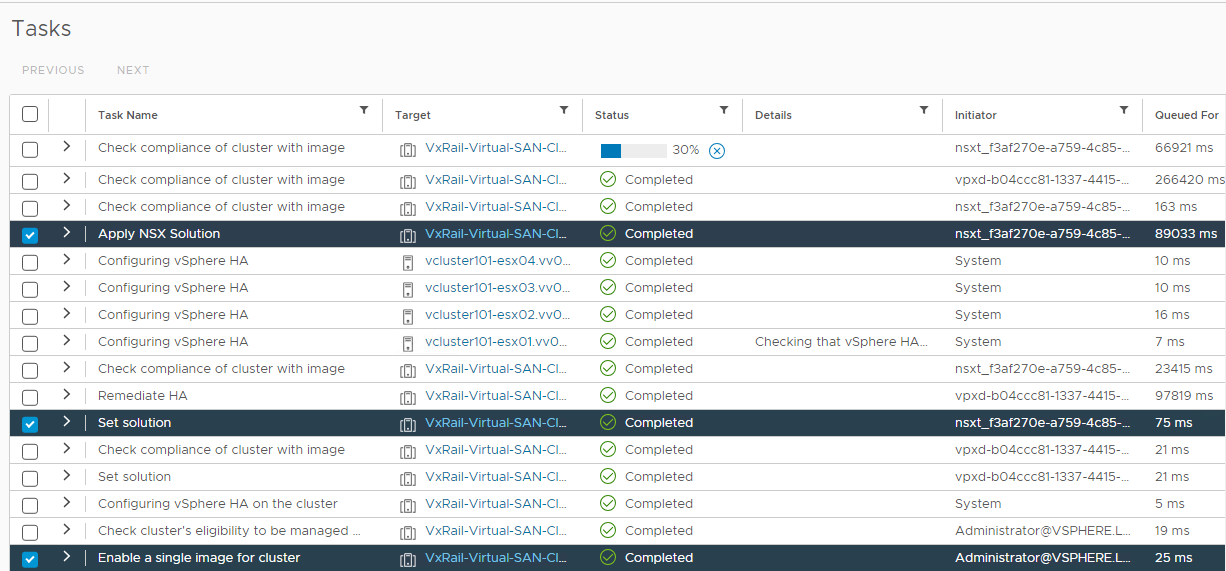Viewport: 1226px width, 571px height.
Task: Open vcluster101-esx04 host target link
Action: coord(497,260)
